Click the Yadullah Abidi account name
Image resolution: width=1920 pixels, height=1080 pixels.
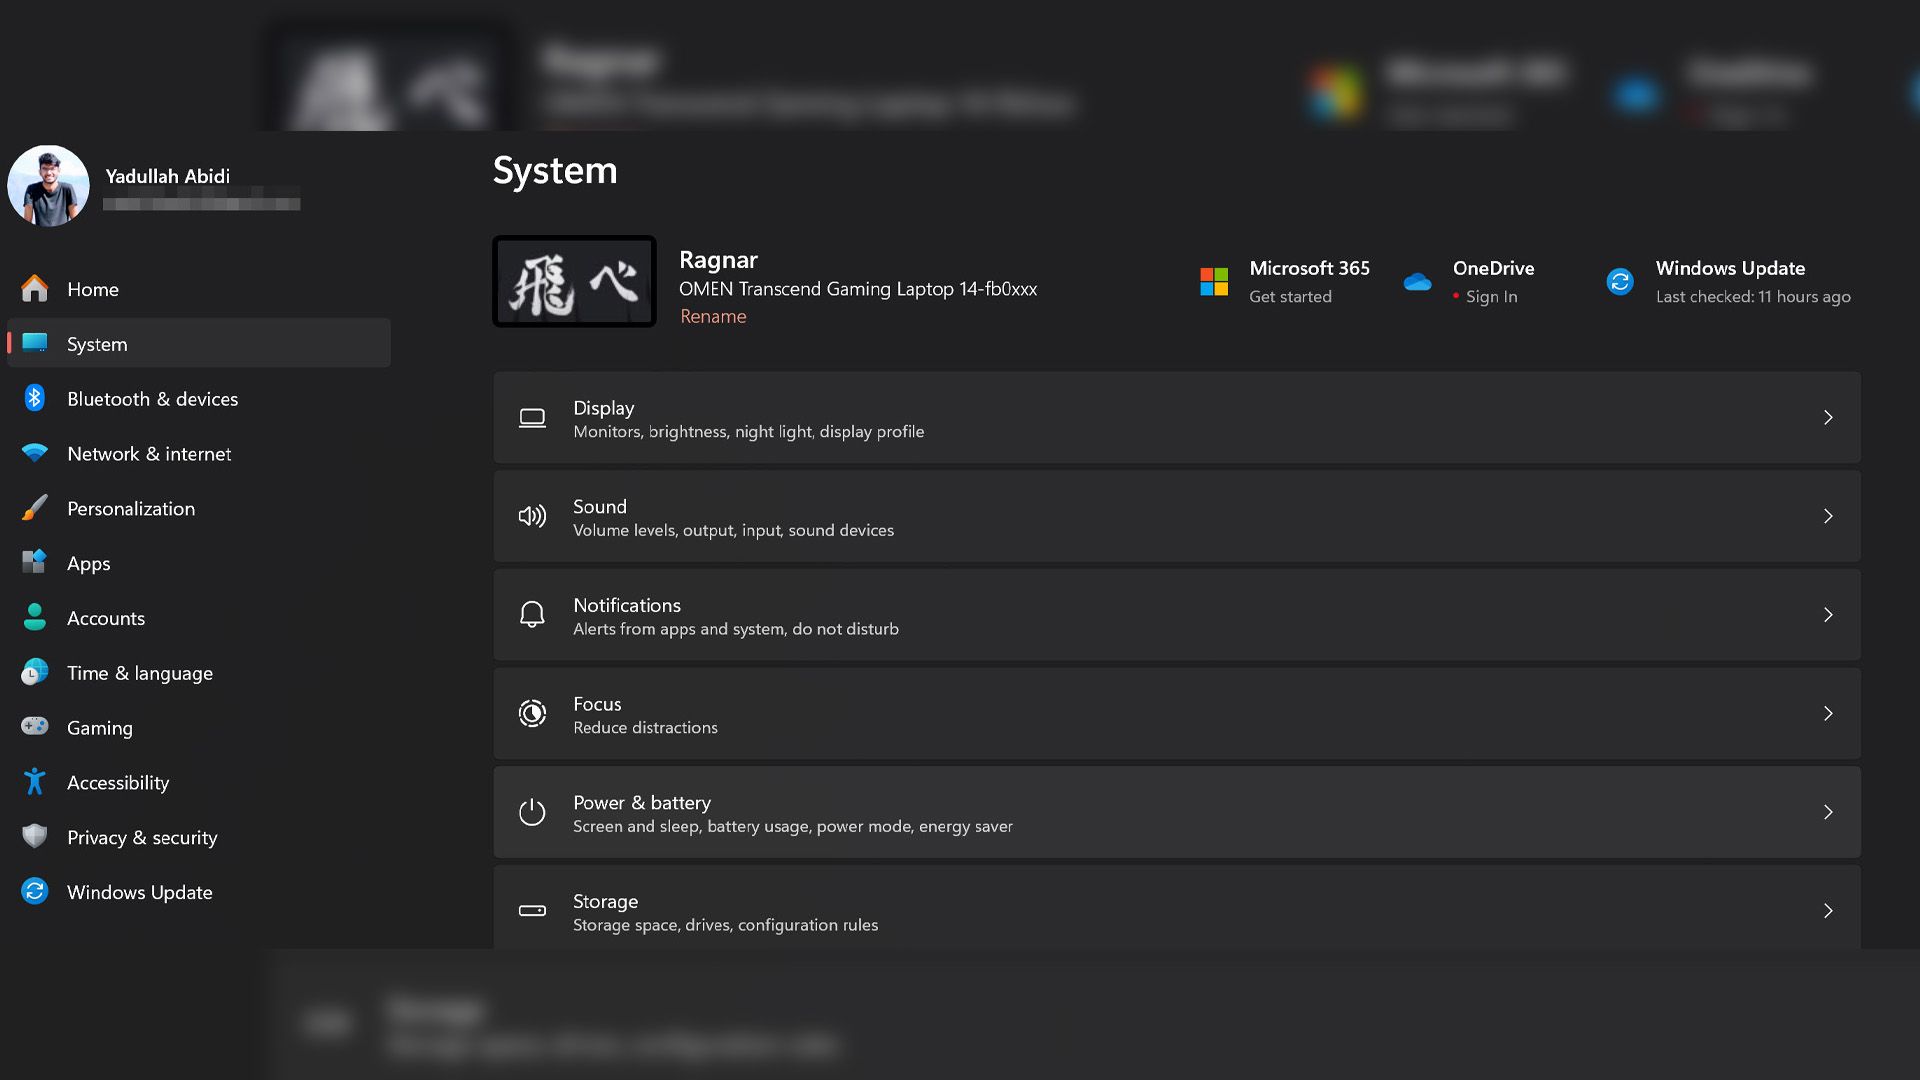(x=168, y=176)
